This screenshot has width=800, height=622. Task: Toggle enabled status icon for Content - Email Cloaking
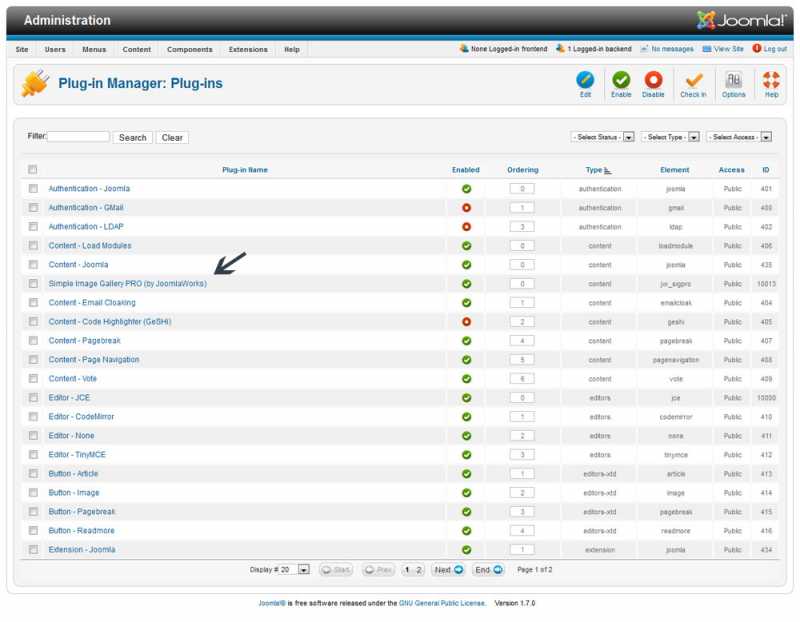[466, 303]
